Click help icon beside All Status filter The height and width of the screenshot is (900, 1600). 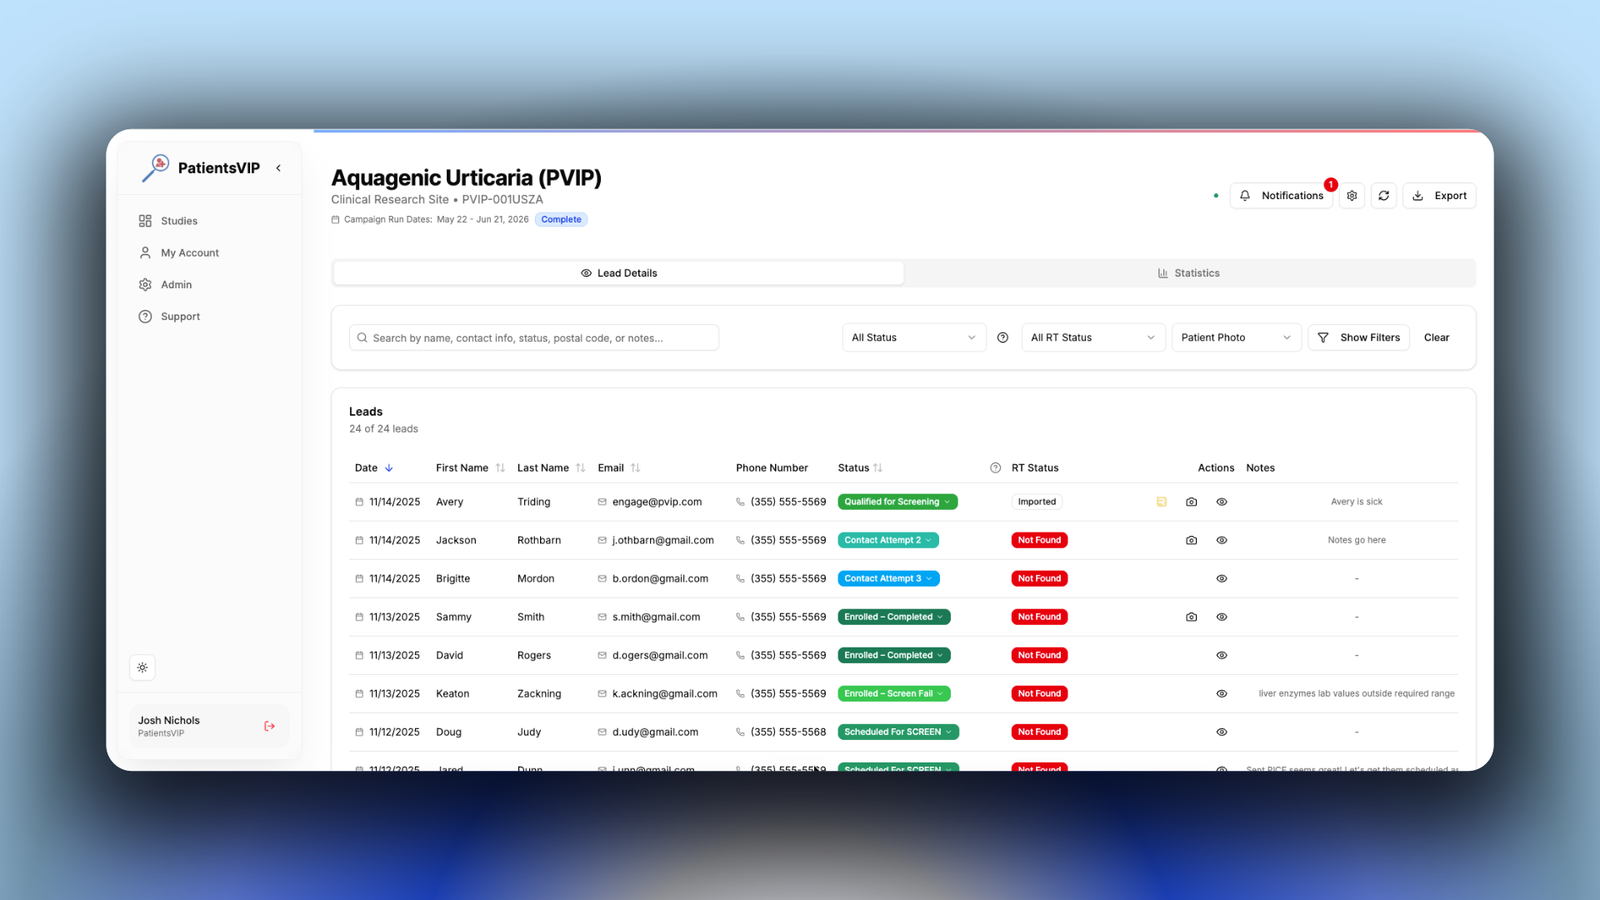[1003, 338]
